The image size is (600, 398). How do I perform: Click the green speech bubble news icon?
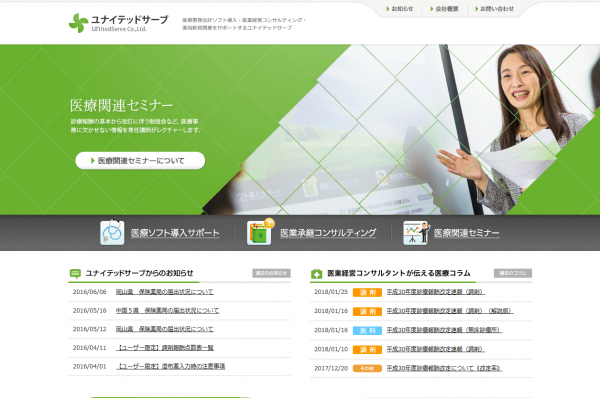click(x=75, y=273)
